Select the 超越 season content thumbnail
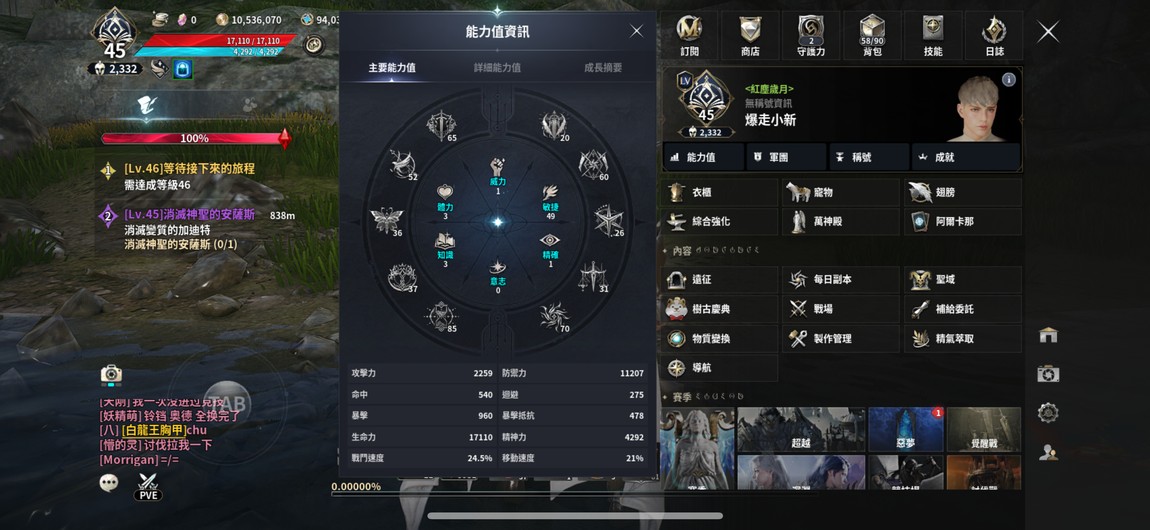Screen dimensions: 1150x530 [x=800, y=429]
